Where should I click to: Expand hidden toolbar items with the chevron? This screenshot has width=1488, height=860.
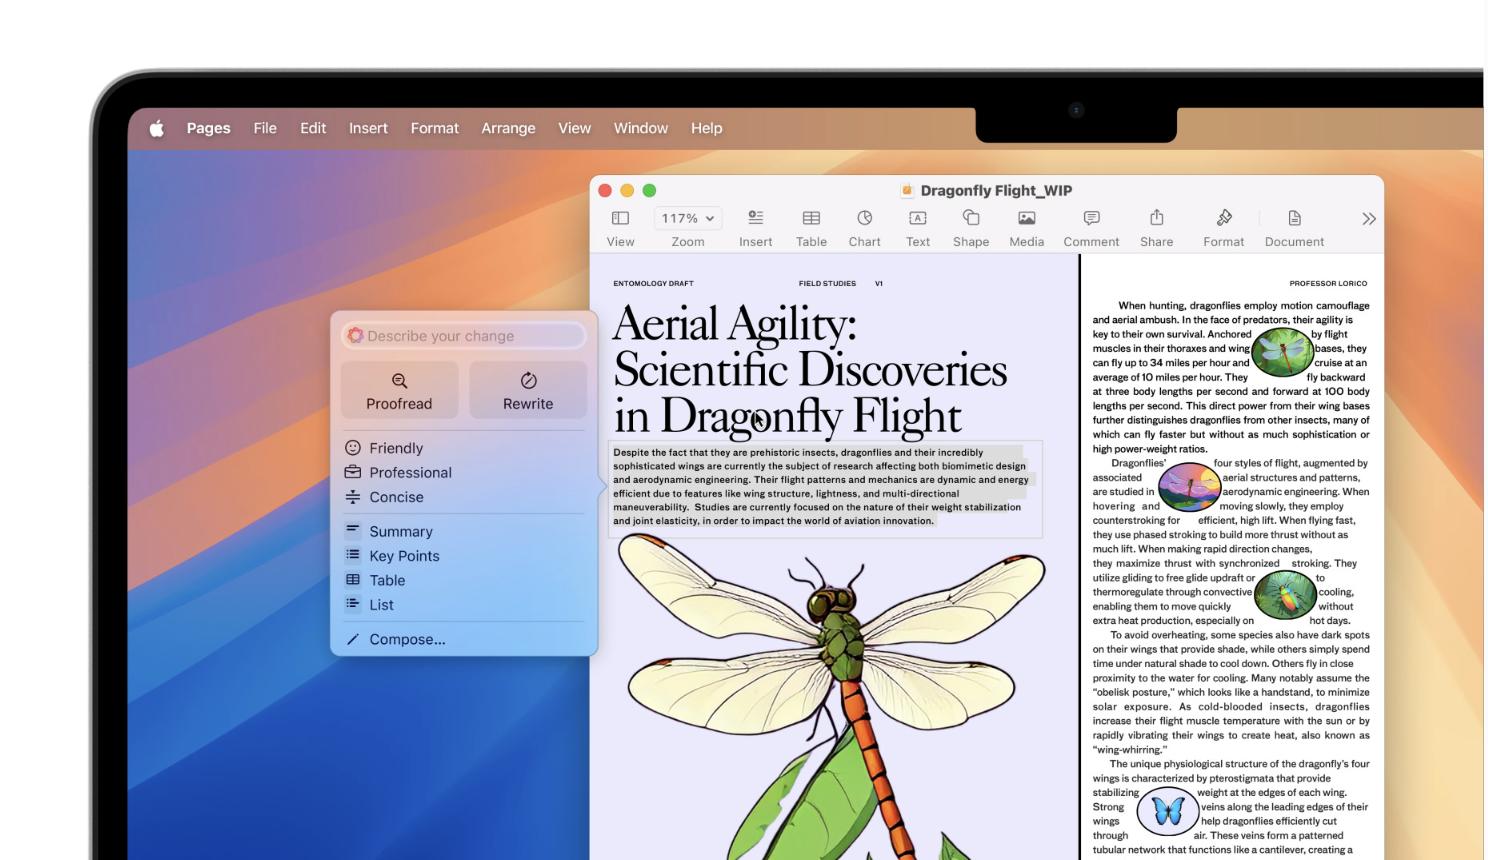[1368, 219]
